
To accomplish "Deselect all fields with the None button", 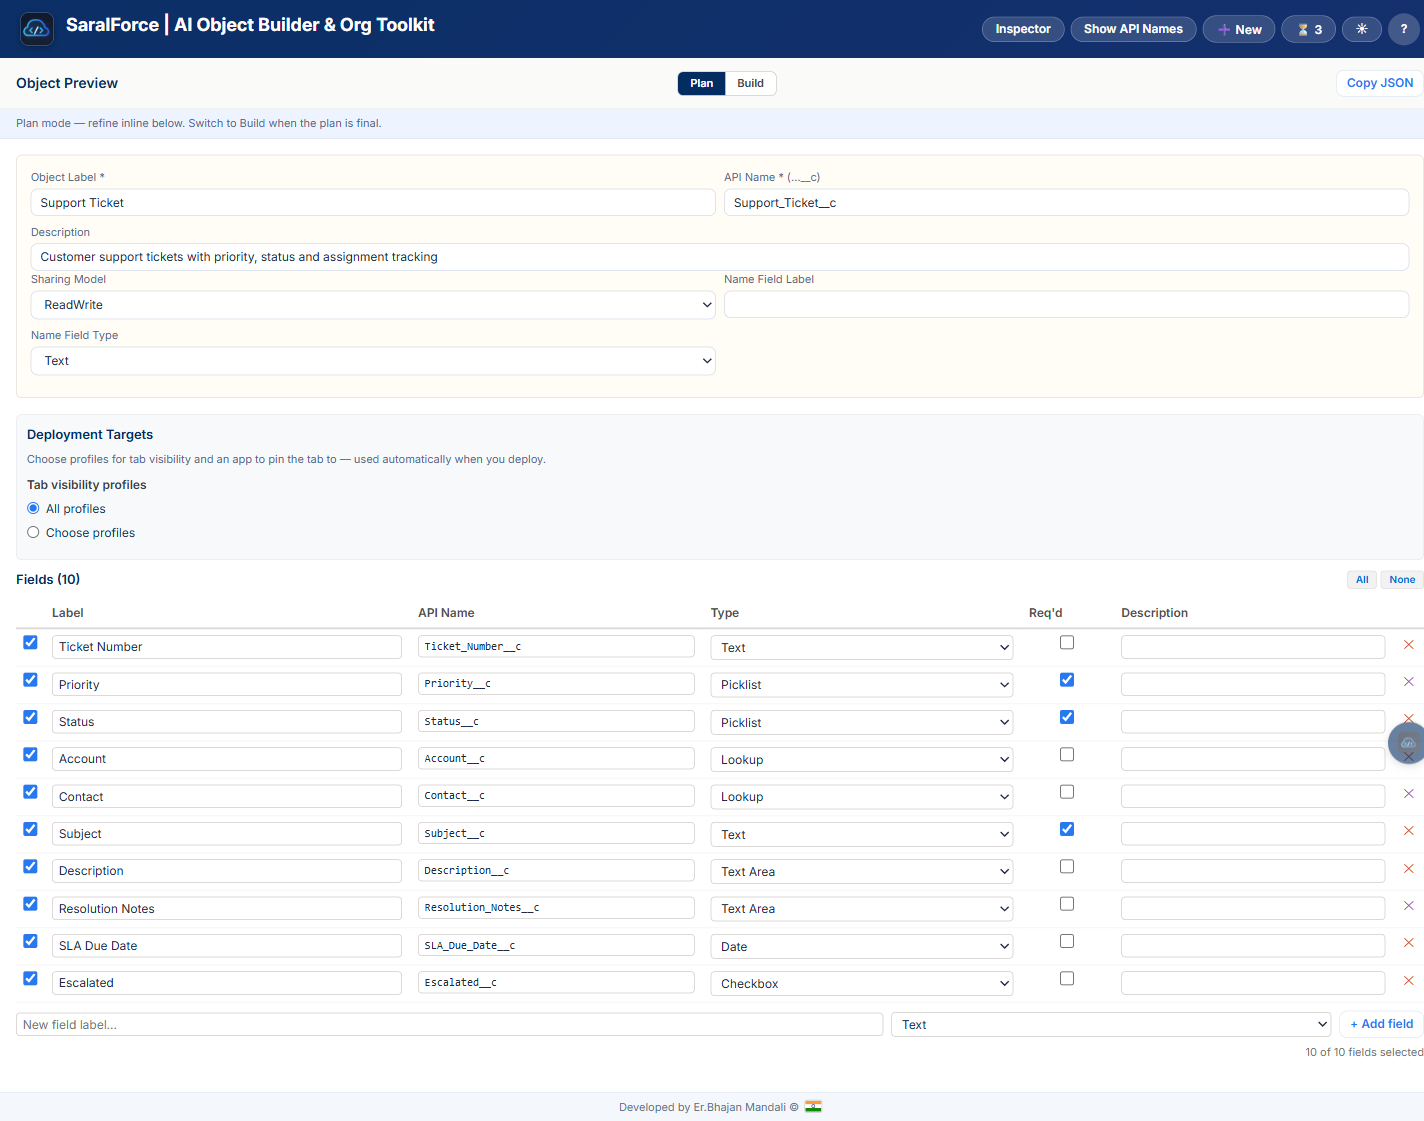I will click(1402, 580).
